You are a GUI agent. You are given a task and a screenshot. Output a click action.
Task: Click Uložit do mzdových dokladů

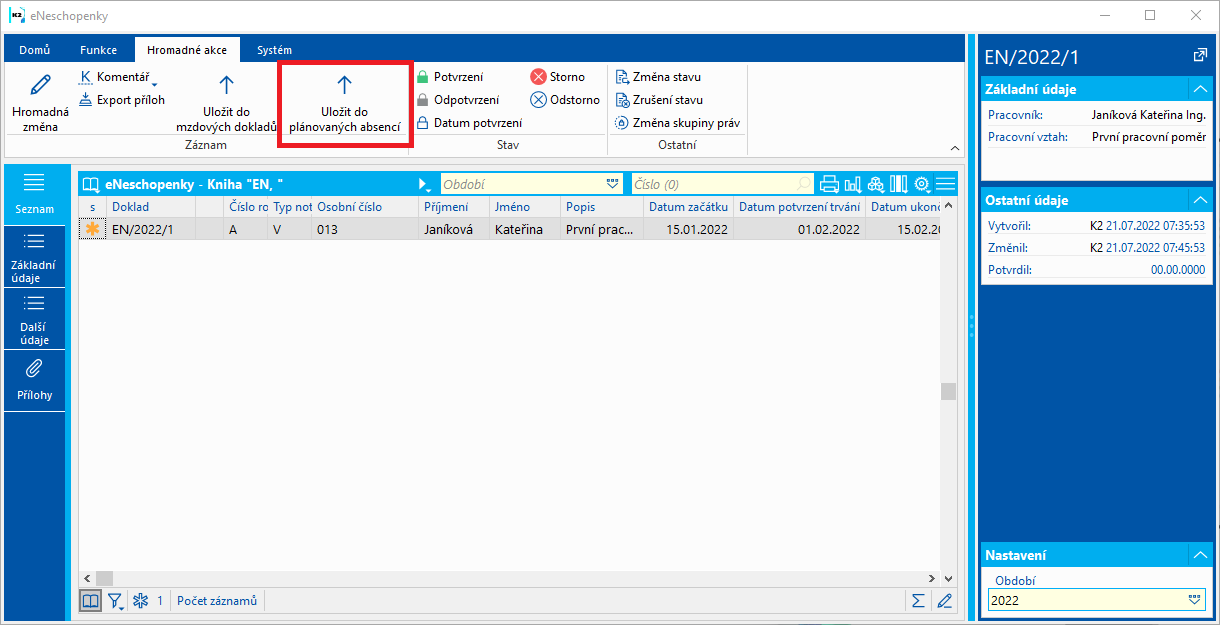click(226, 102)
